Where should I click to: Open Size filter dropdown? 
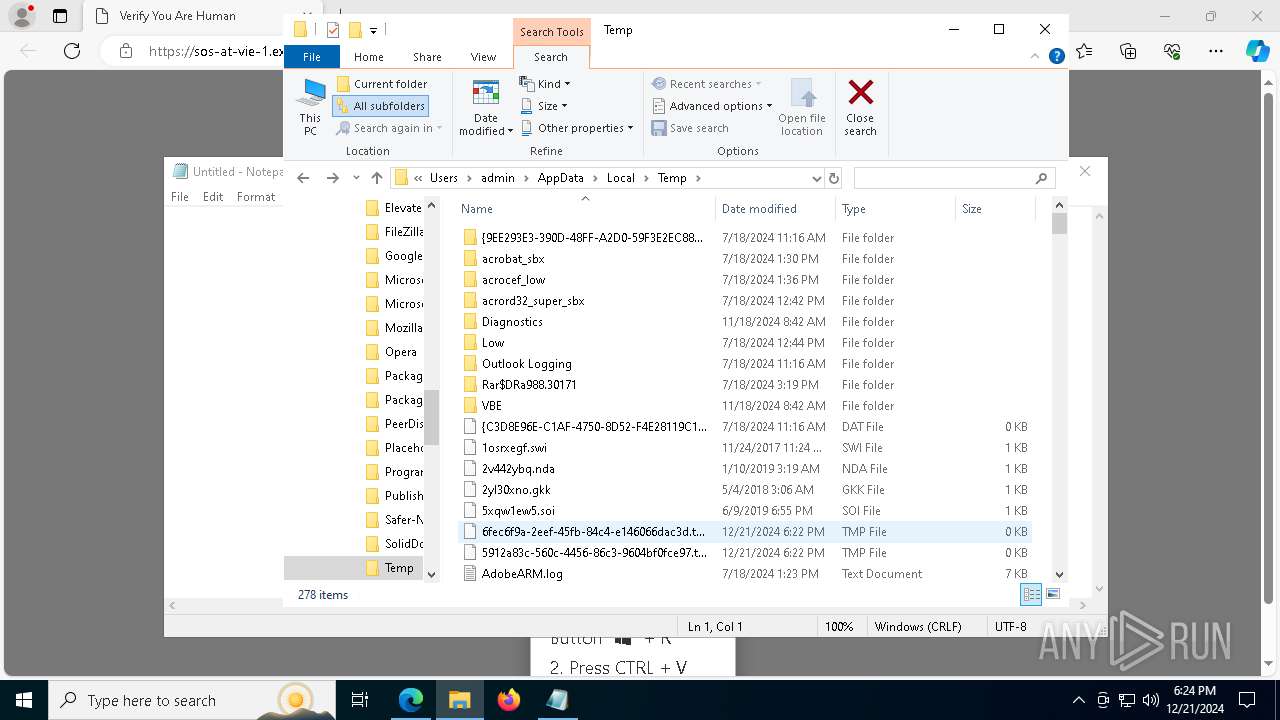tap(545, 106)
